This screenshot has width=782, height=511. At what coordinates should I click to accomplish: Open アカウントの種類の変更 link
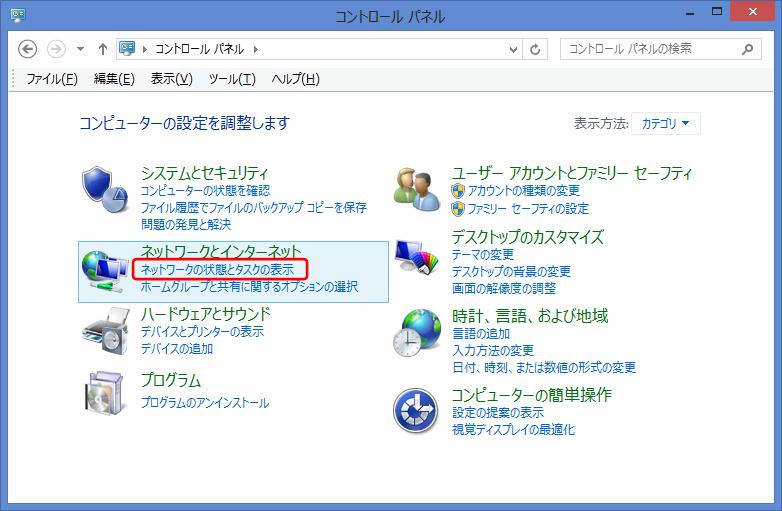[x=524, y=190]
